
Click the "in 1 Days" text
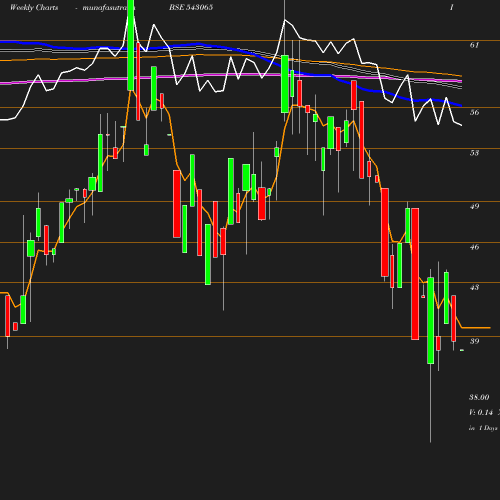tap(483, 428)
